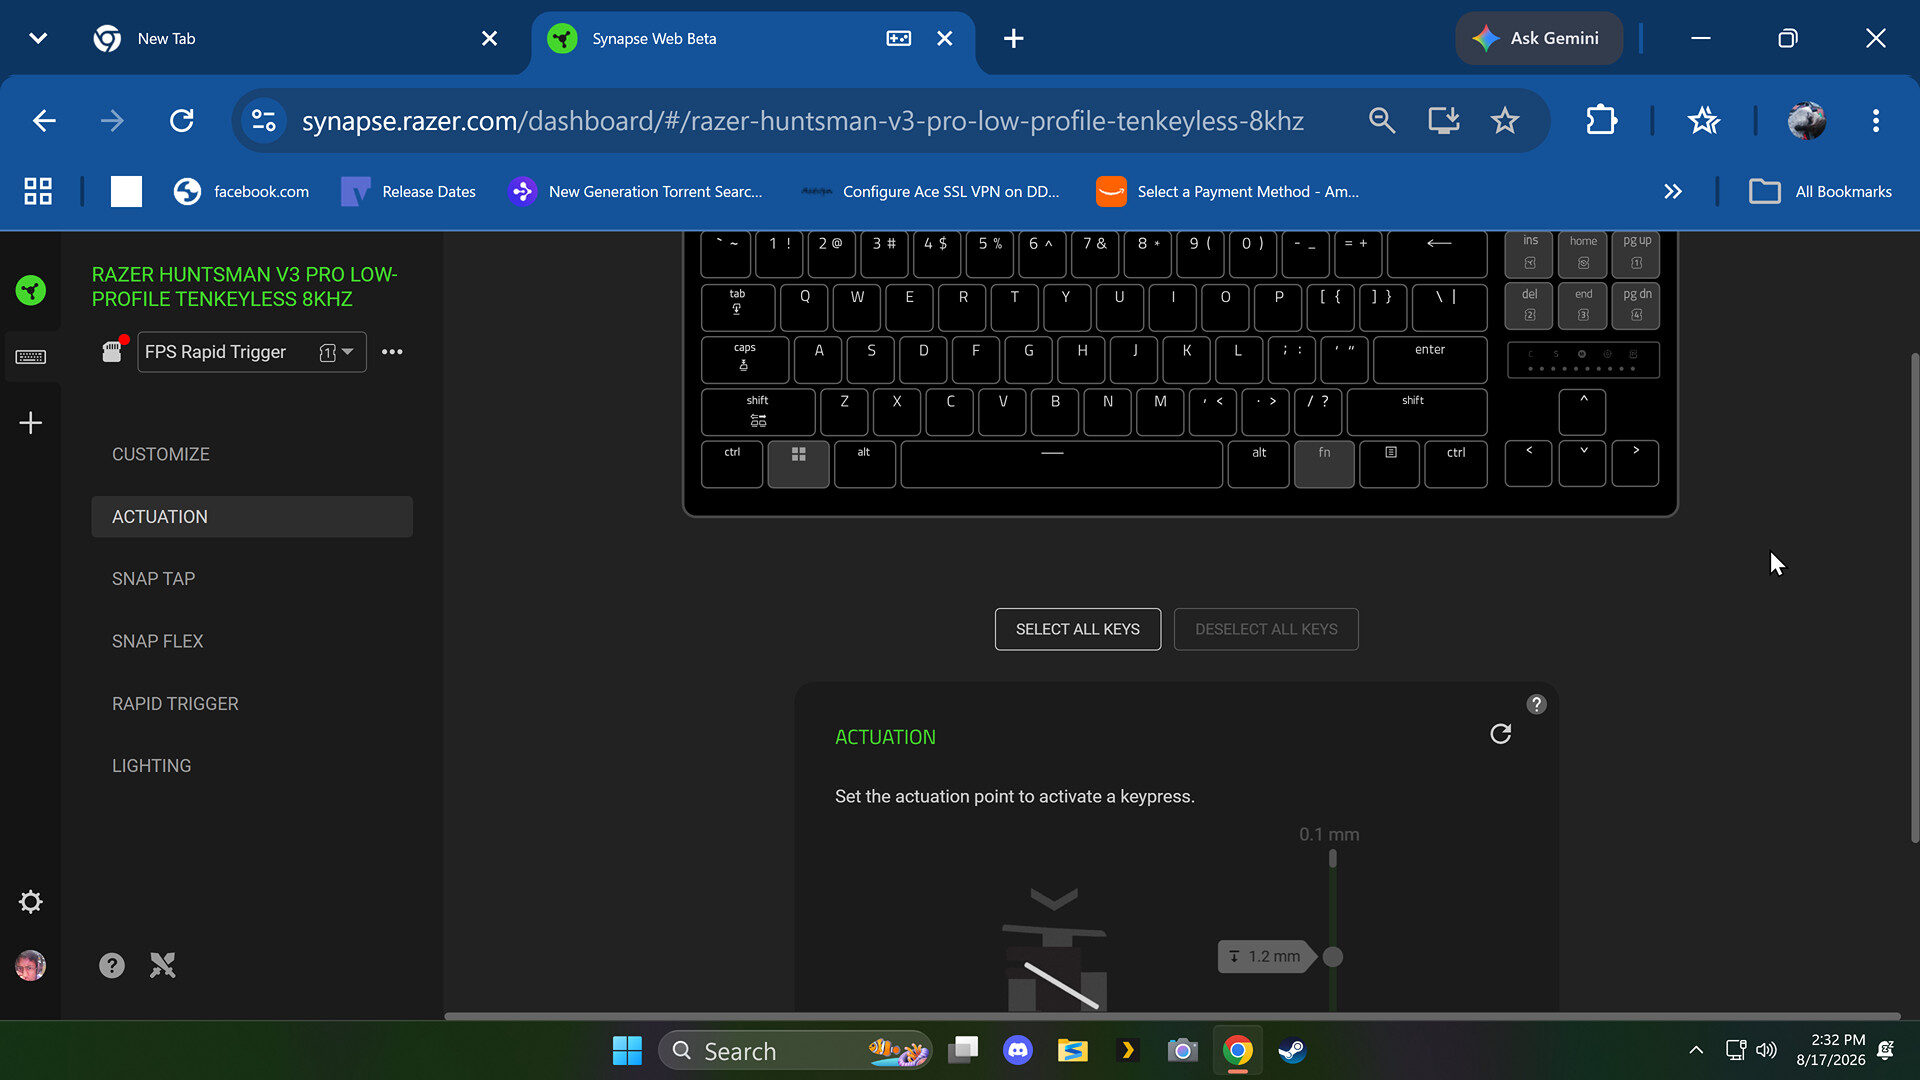Open the profile more options ellipsis
Viewport: 1920px width, 1080px height.
pos(392,352)
